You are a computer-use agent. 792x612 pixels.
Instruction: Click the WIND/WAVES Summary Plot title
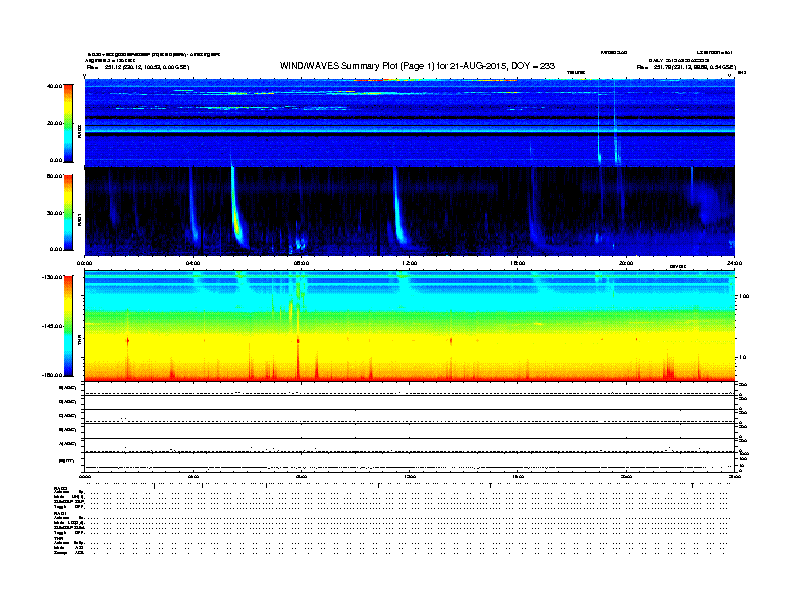pos(417,66)
